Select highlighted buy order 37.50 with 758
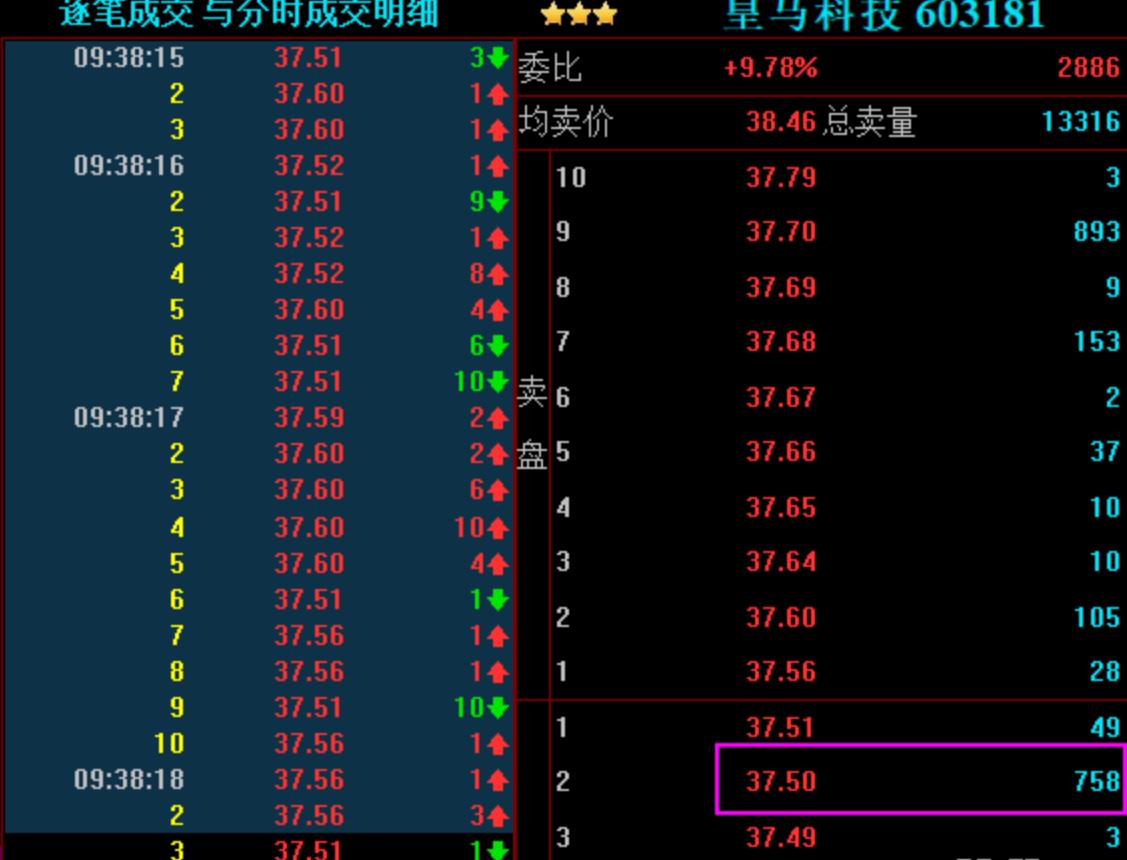 pyautogui.click(x=920, y=781)
